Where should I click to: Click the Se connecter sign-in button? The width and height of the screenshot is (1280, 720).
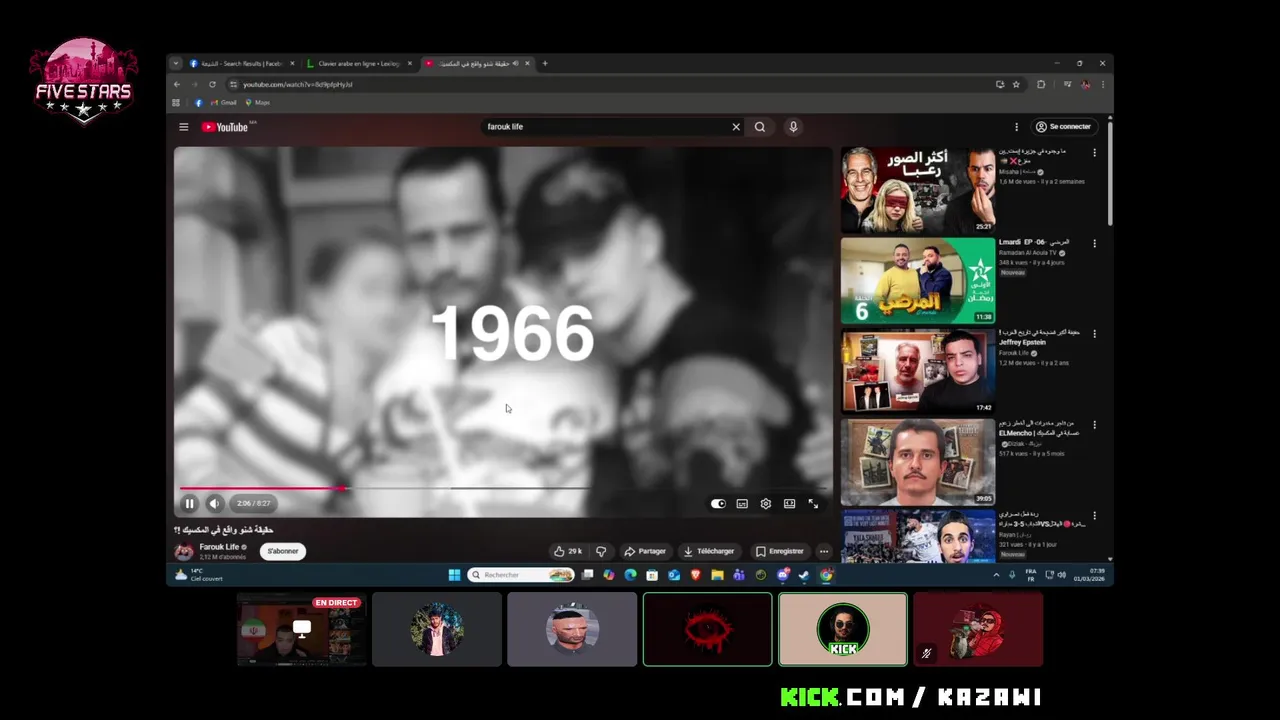pyautogui.click(x=1064, y=127)
